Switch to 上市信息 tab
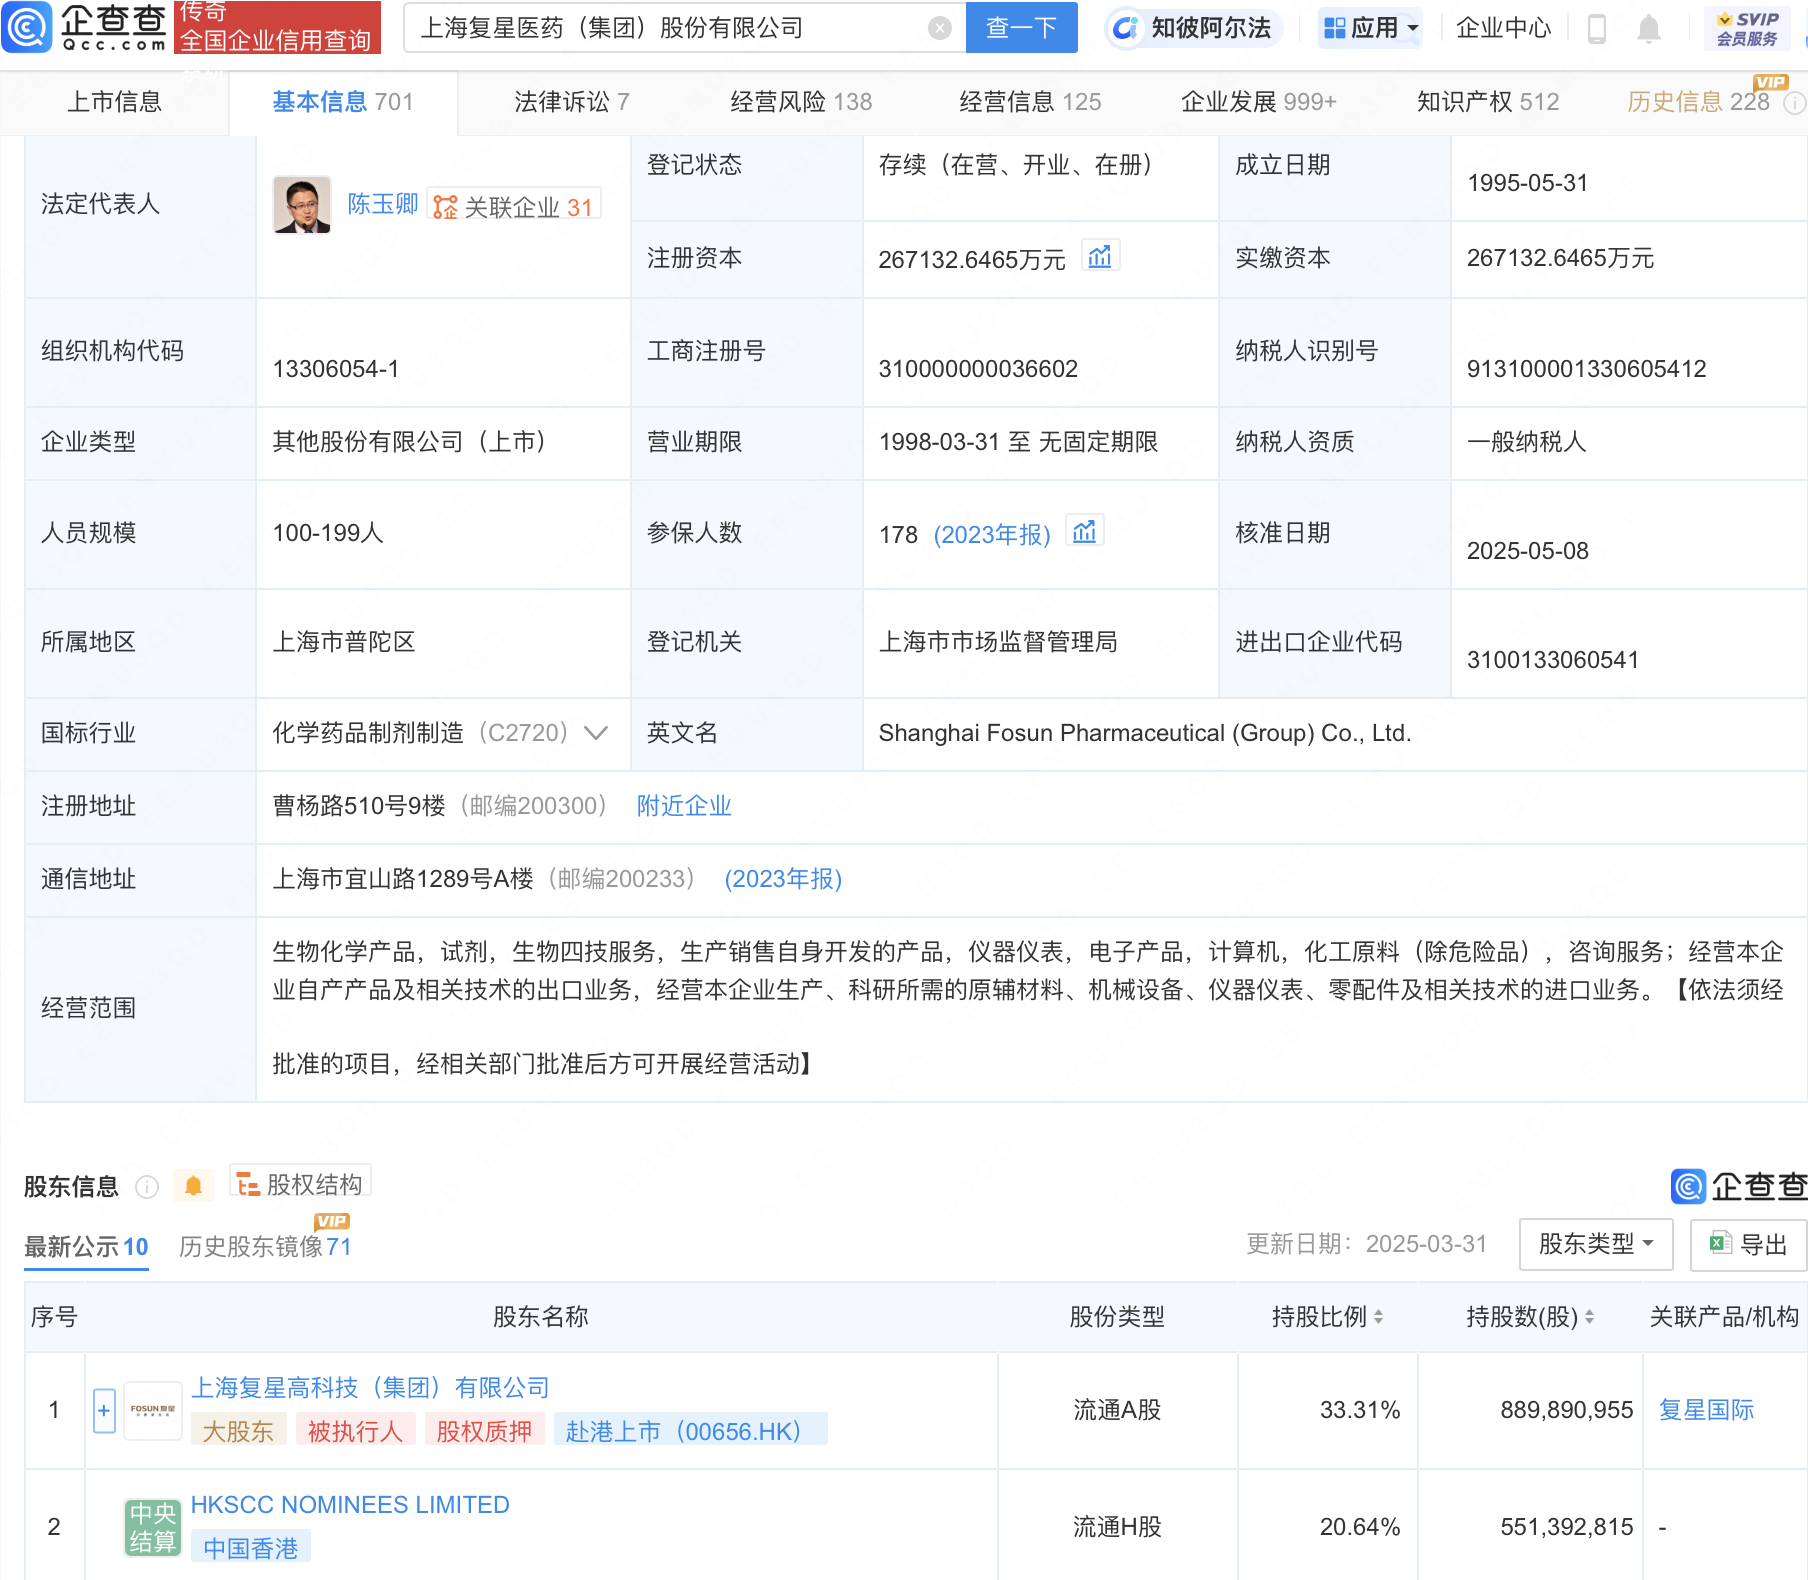 click(114, 102)
